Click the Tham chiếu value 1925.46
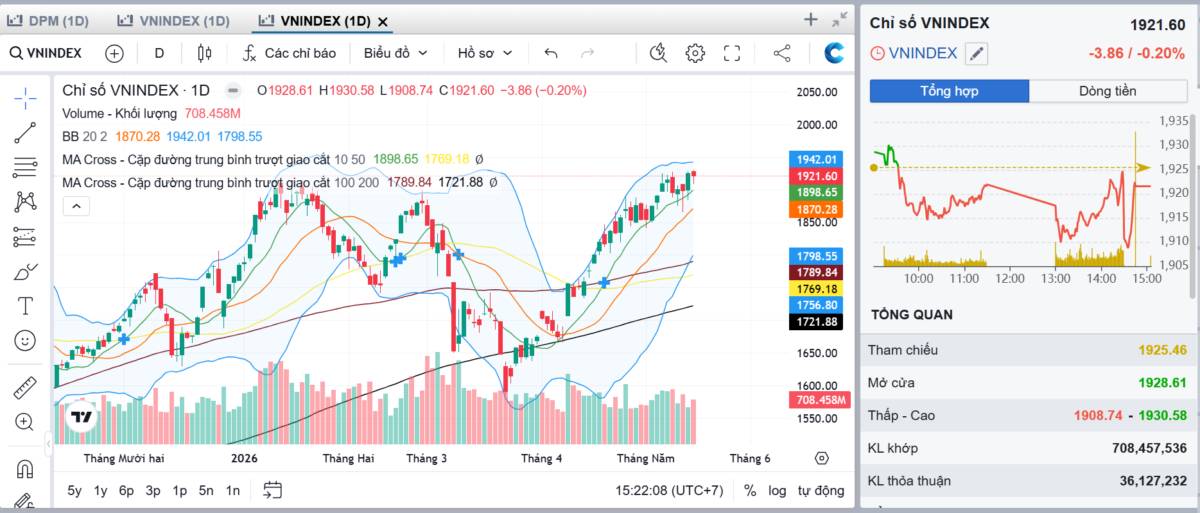 click(1162, 350)
